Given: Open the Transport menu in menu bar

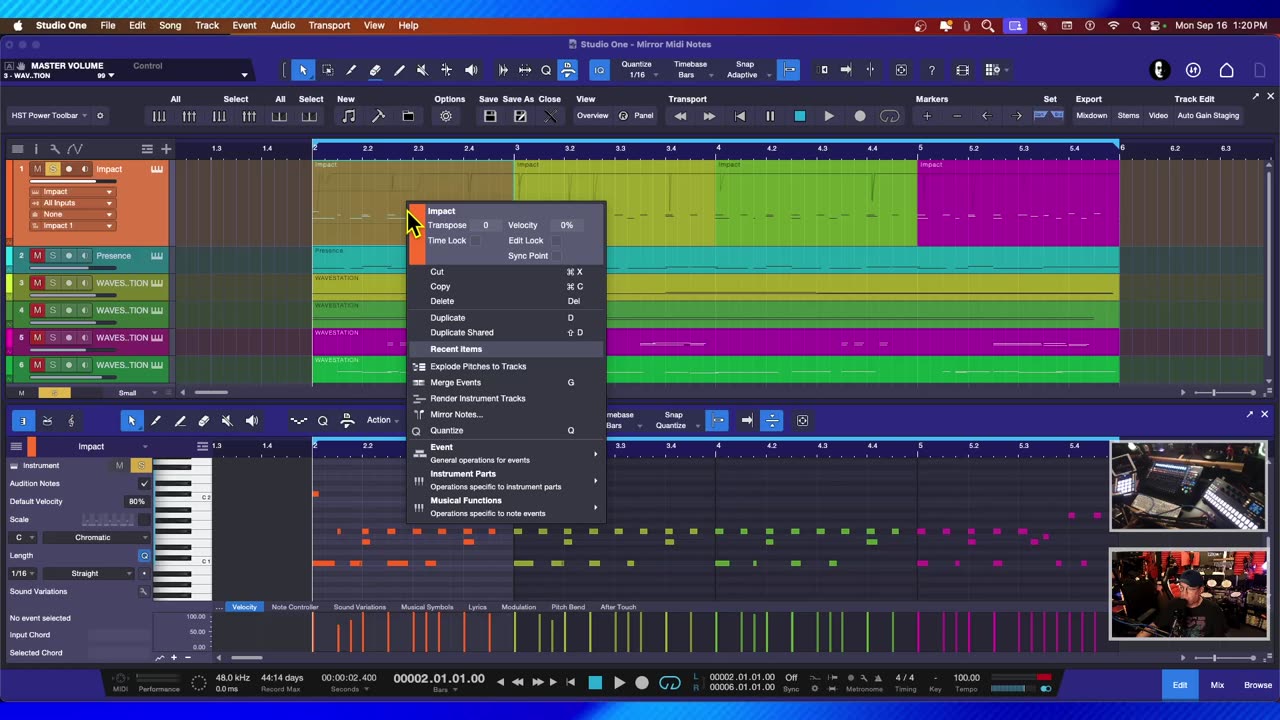Looking at the screenshot, I should [329, 25].
